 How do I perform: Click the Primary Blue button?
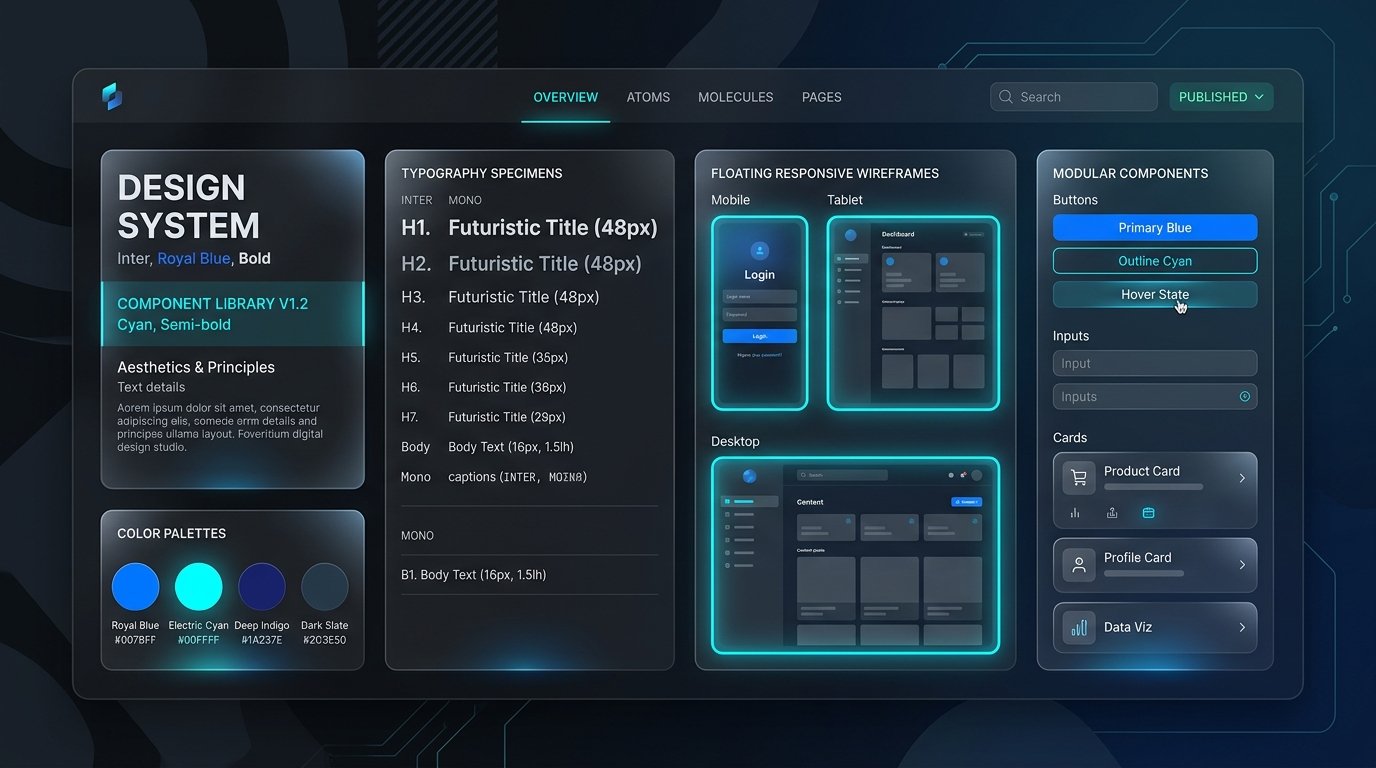(1155, 228)
